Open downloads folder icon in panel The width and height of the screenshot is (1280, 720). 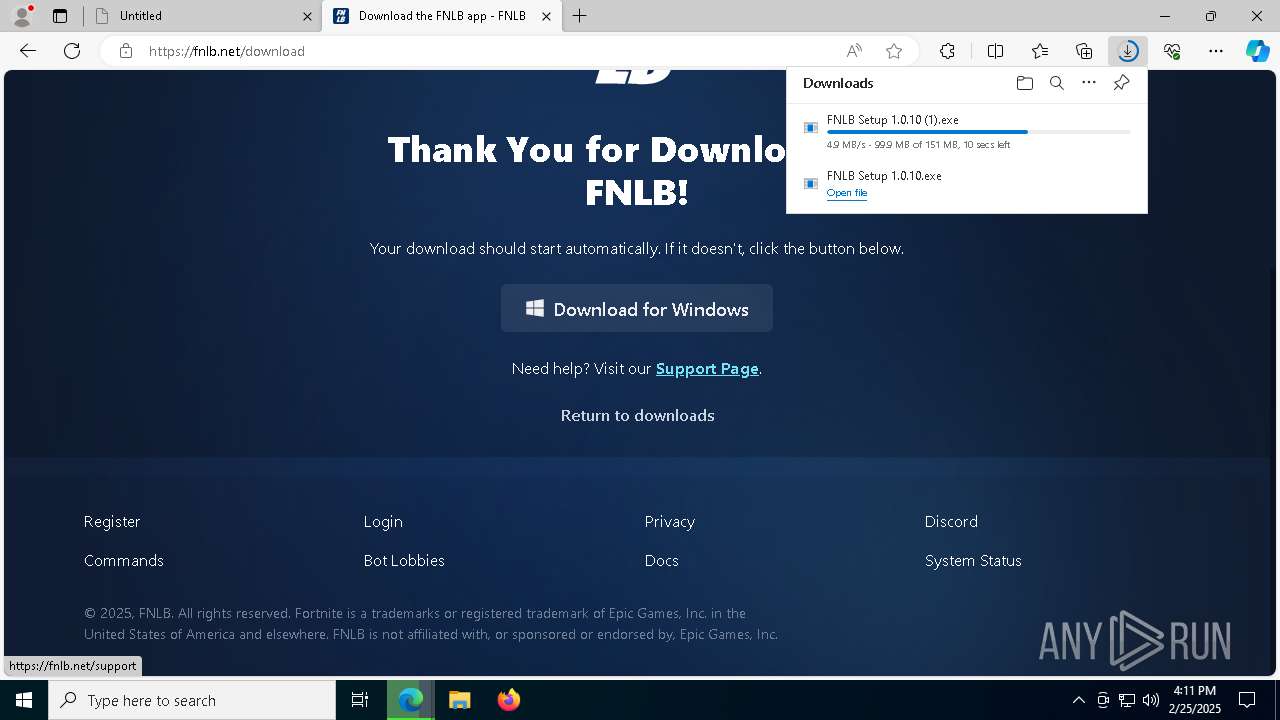point(1025,83)
